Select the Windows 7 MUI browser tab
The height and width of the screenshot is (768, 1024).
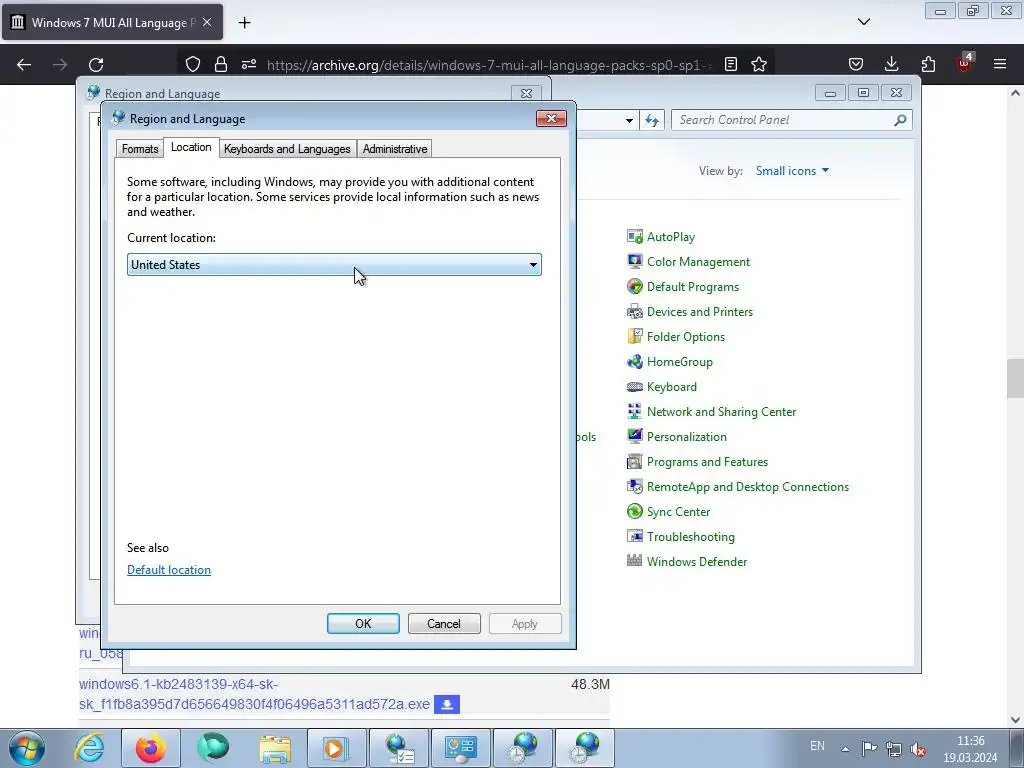tap(112, 22)
